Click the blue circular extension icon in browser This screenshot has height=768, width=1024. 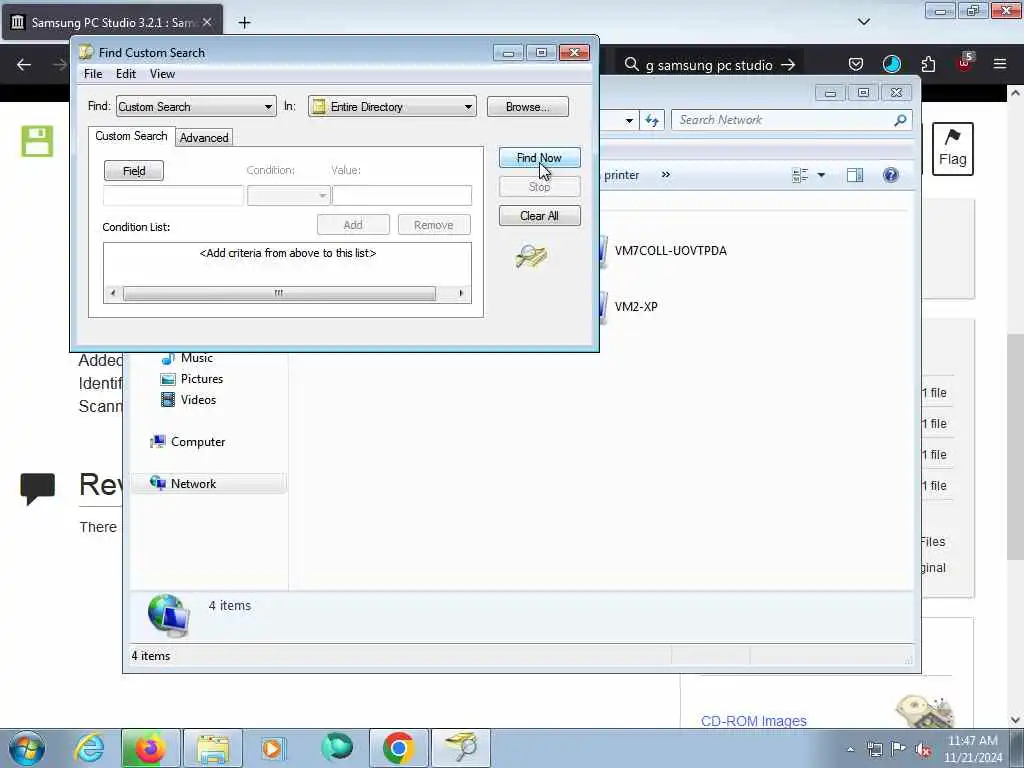(891, 64)
